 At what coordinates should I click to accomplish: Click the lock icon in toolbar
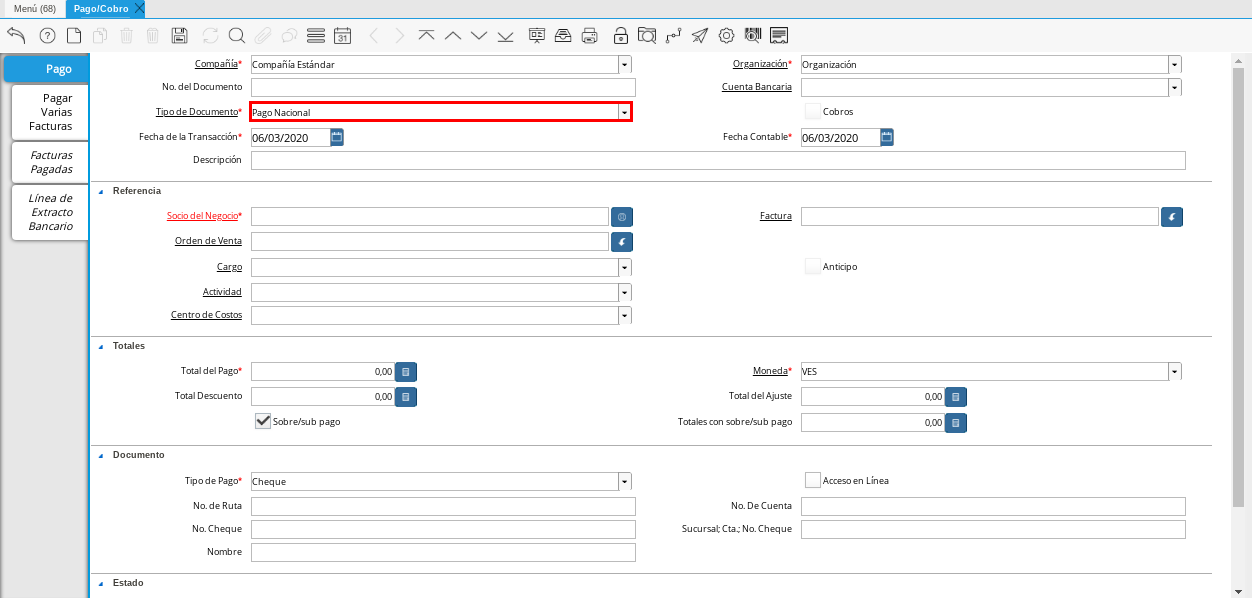[x=620, y=36]
